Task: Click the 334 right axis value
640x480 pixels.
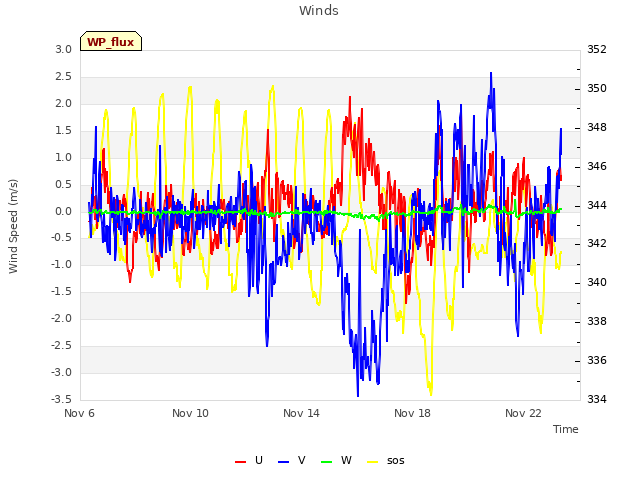Action: 597,399
